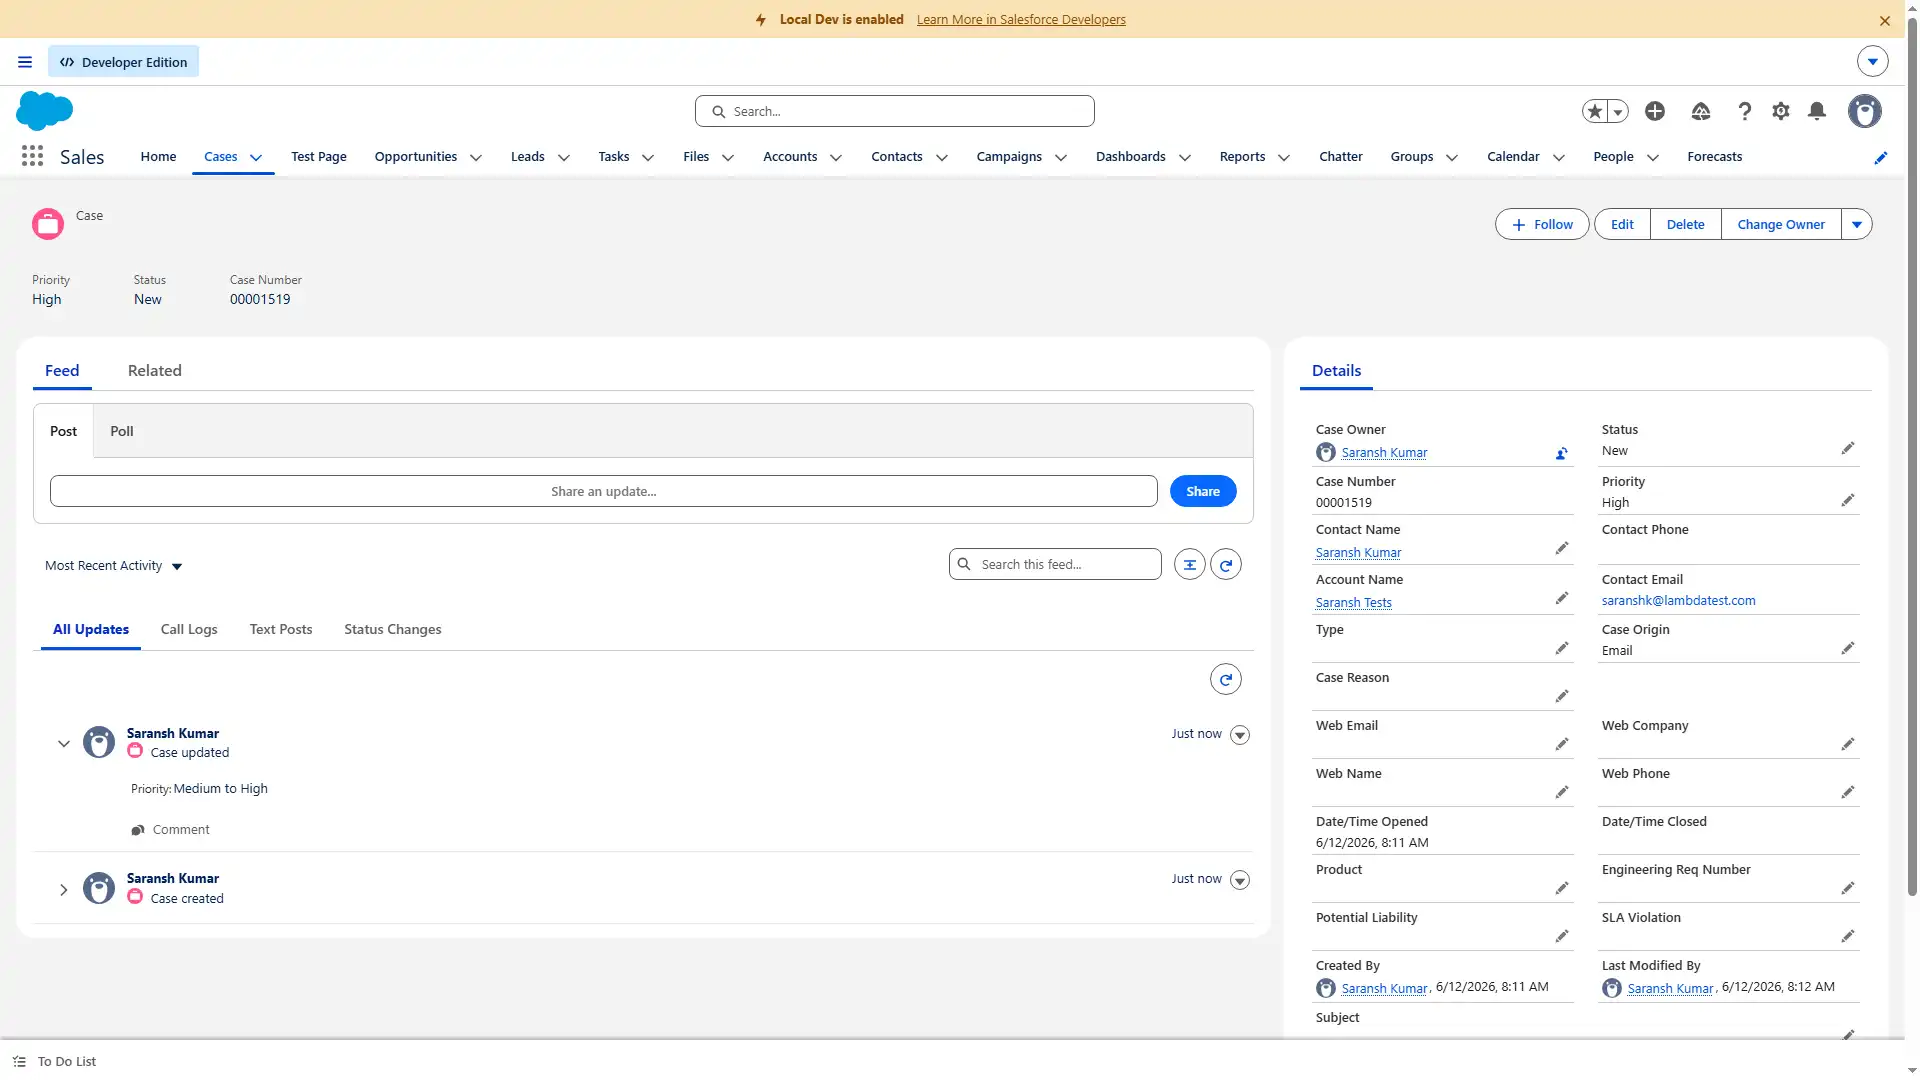Edit the Web Email pencil icon
This screenshot has height=1080, width=1920.
pos(1562,744)
